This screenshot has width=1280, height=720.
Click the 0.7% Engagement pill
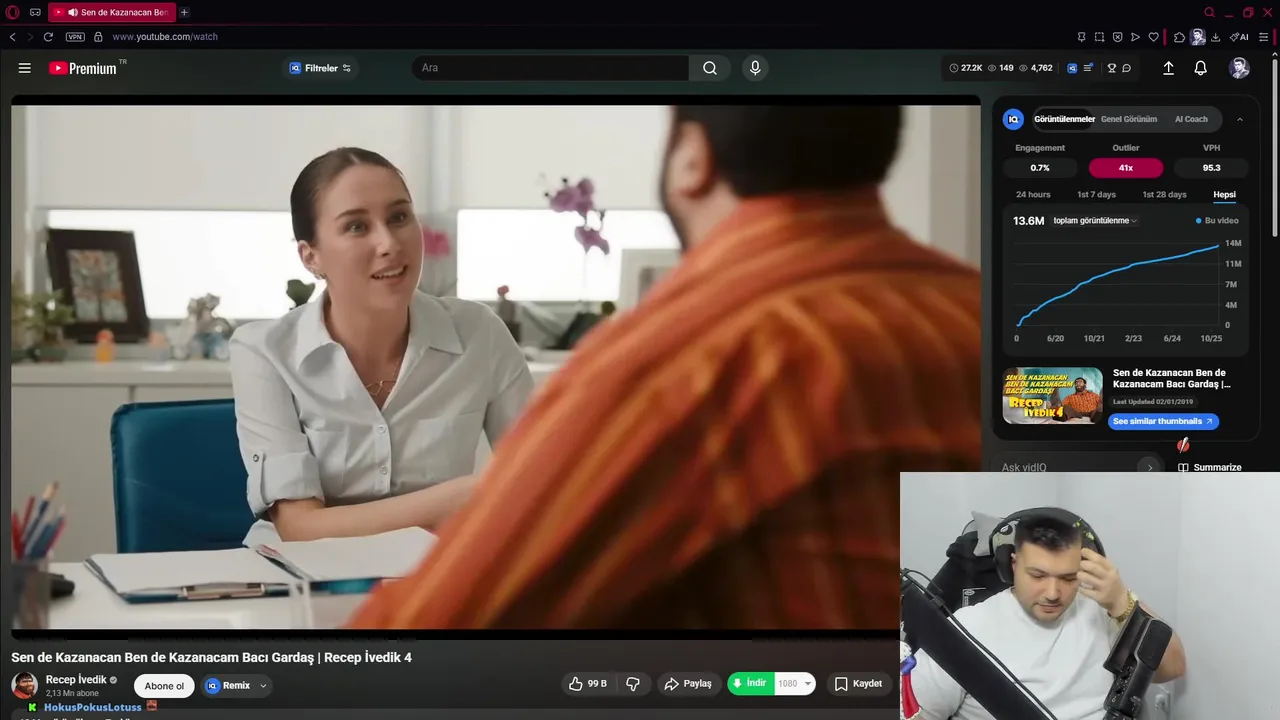pyautogui.click(x=1040, y=168)
